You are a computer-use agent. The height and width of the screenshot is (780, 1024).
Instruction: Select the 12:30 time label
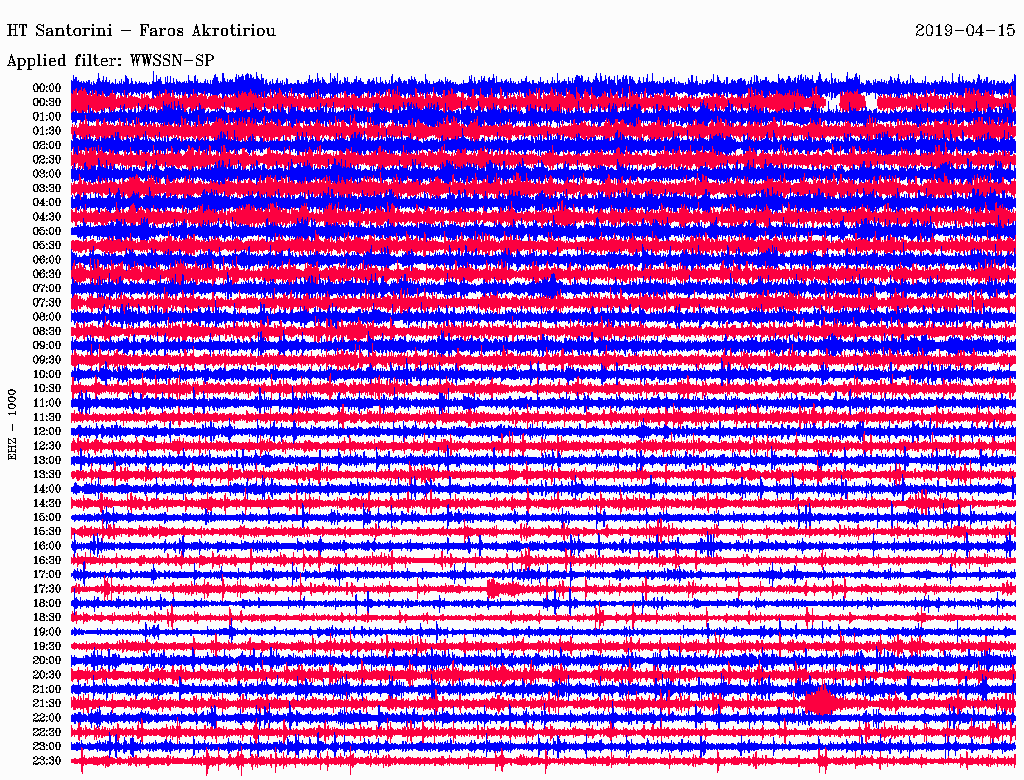coord(47,446)
